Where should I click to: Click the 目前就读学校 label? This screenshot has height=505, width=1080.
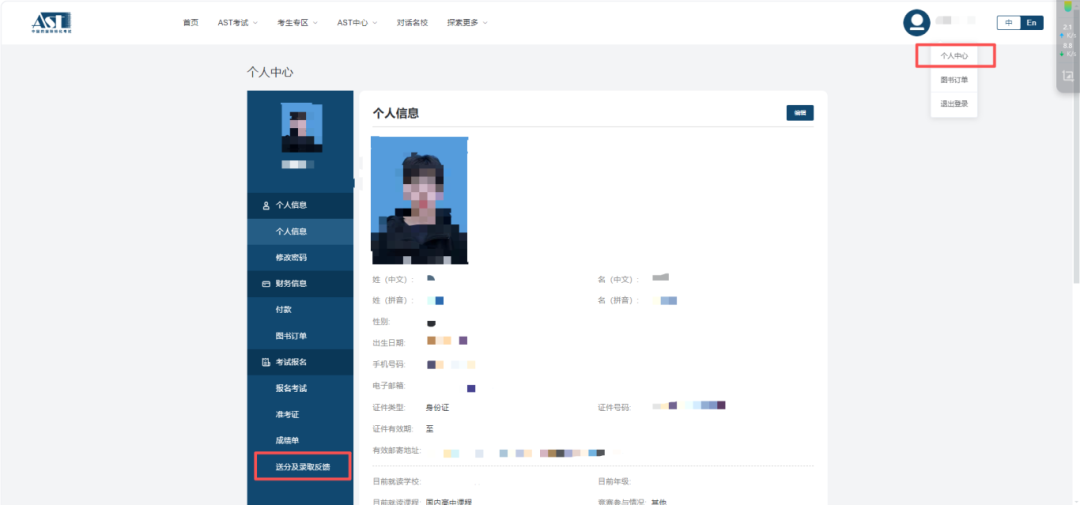(x=396, y=482)
